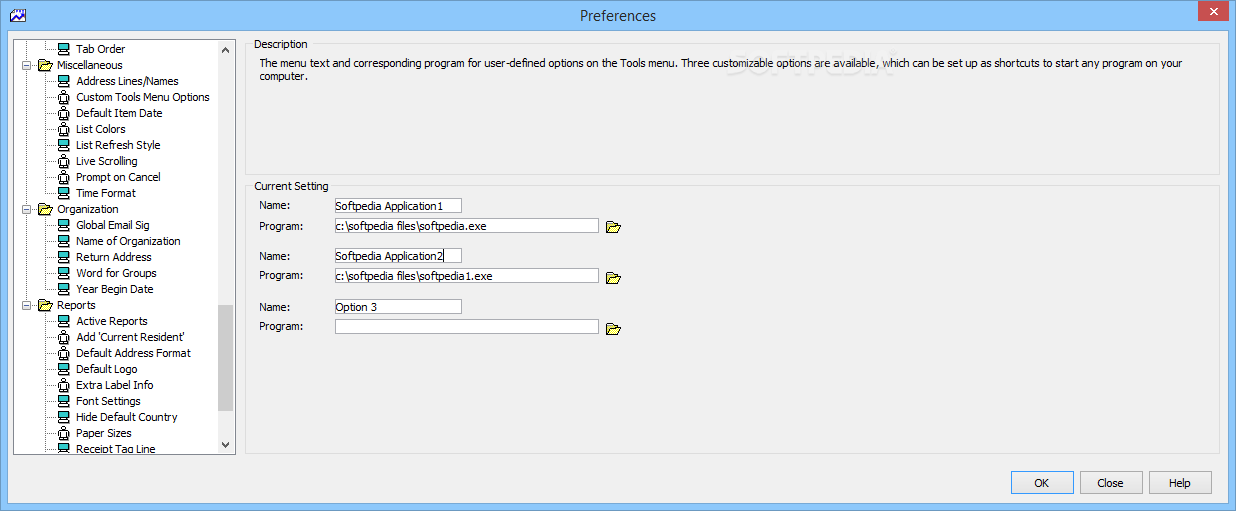The width and height of the screenshot is (1236, 511).
Task: Click the Year Begin Date icon
Action: coord(64,289)
